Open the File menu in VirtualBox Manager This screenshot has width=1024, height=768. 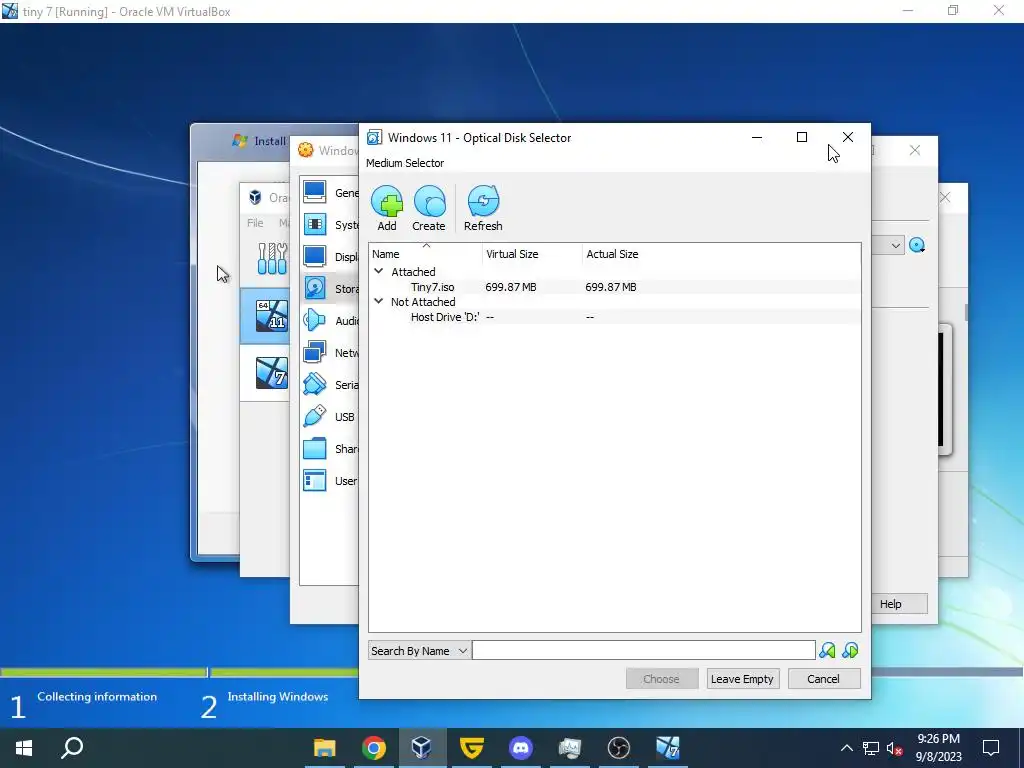coord(255,223)
